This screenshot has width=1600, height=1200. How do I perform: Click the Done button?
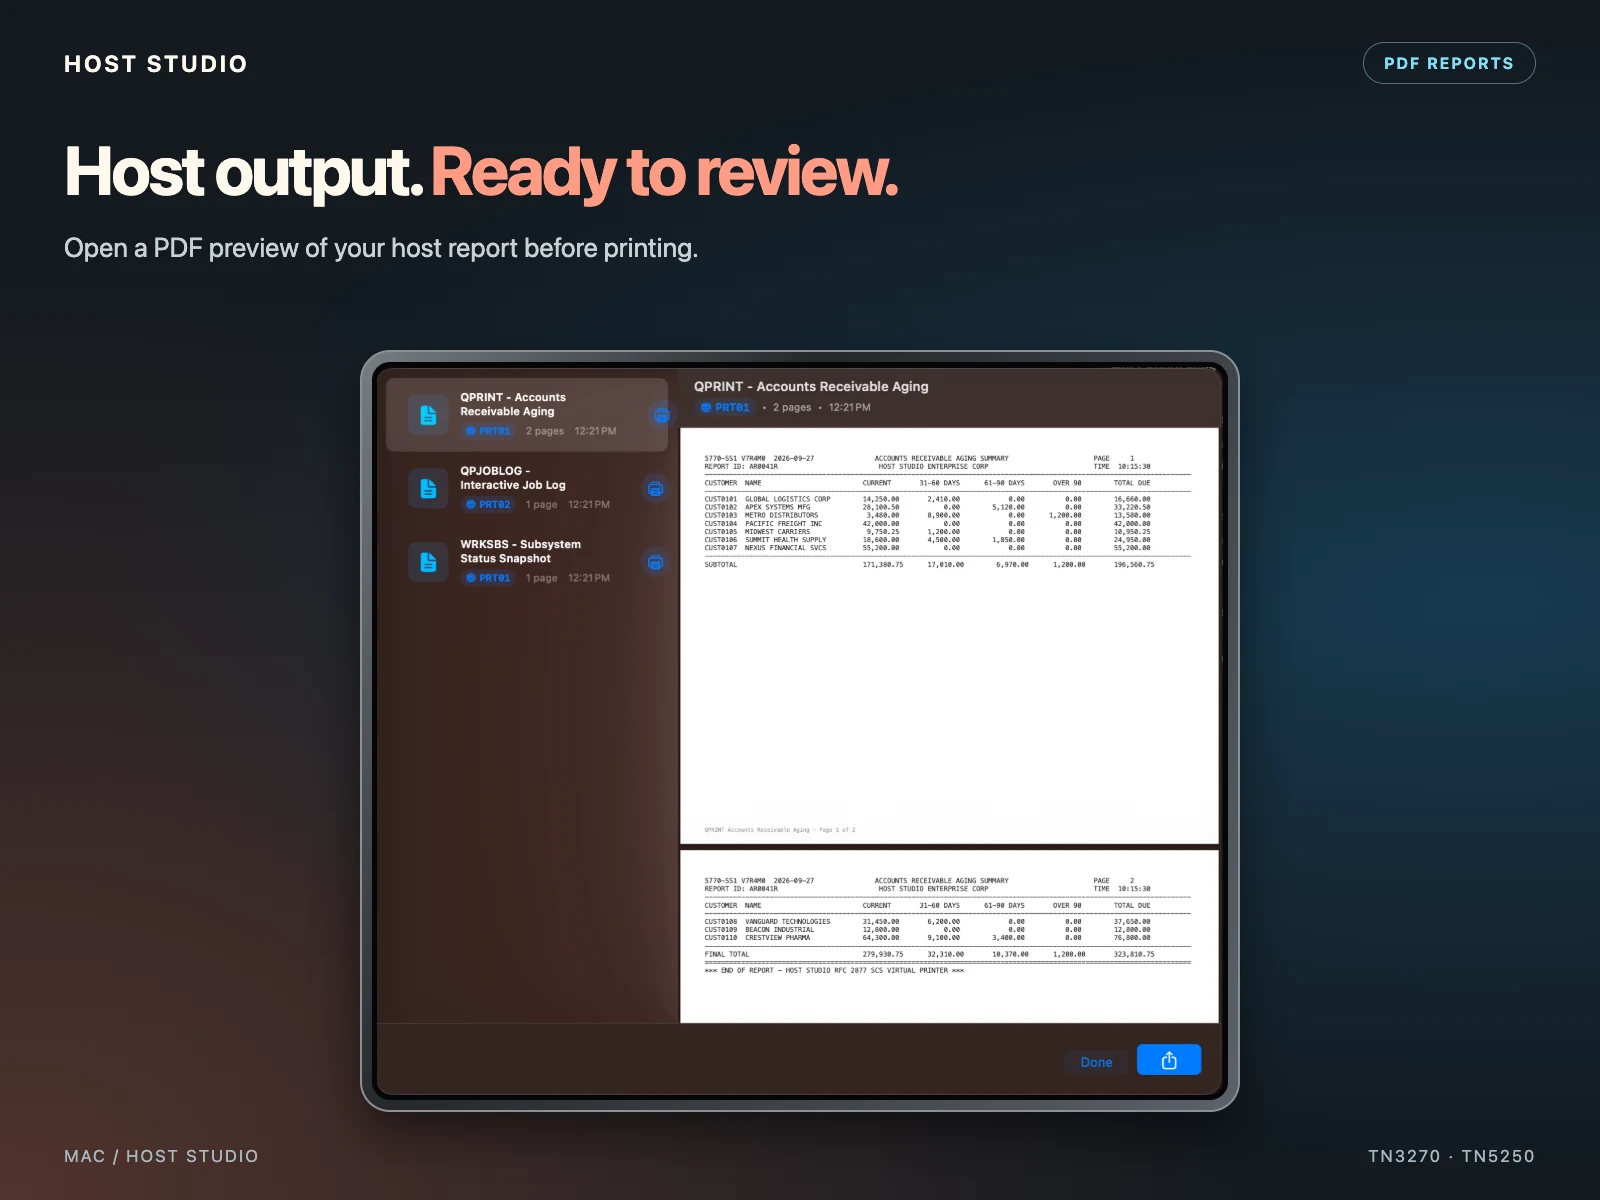click(x=1096, y=1062)
